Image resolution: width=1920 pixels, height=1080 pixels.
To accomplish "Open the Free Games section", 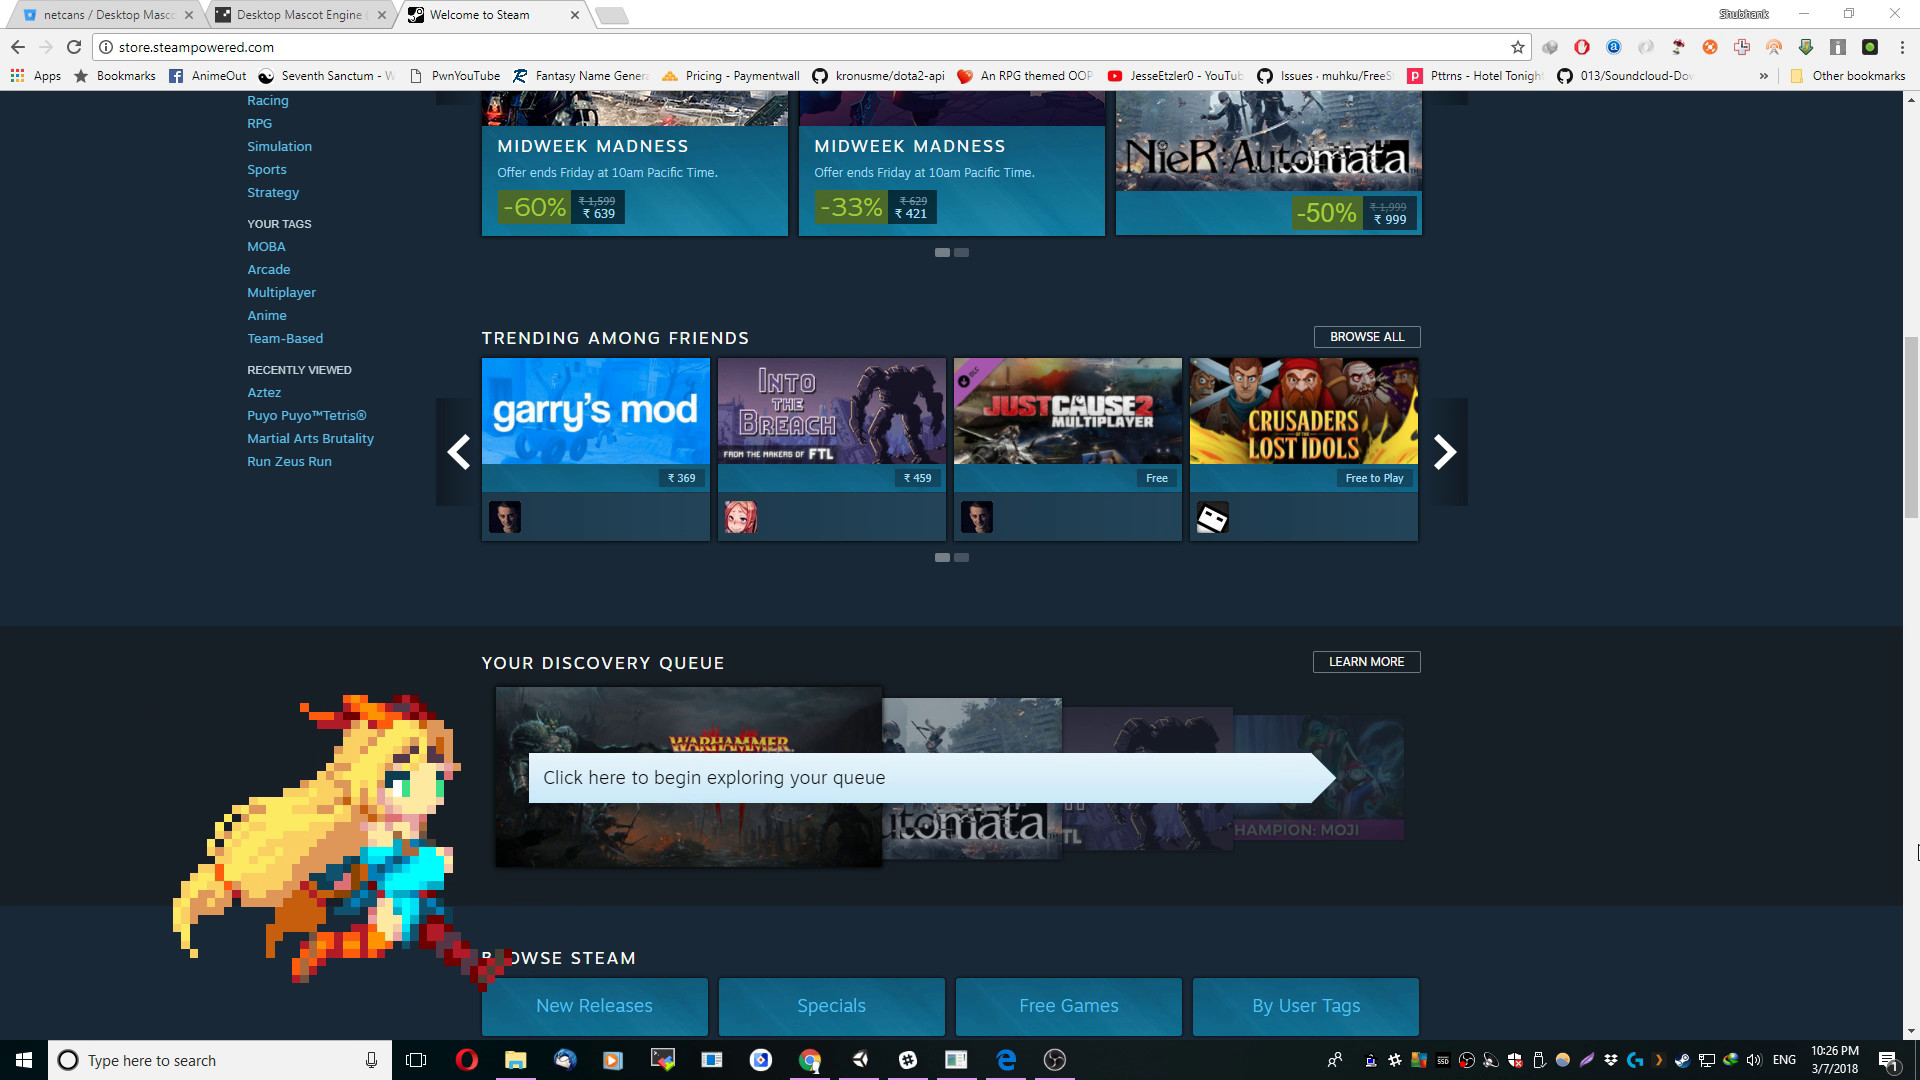I will pos(1068,1006).
